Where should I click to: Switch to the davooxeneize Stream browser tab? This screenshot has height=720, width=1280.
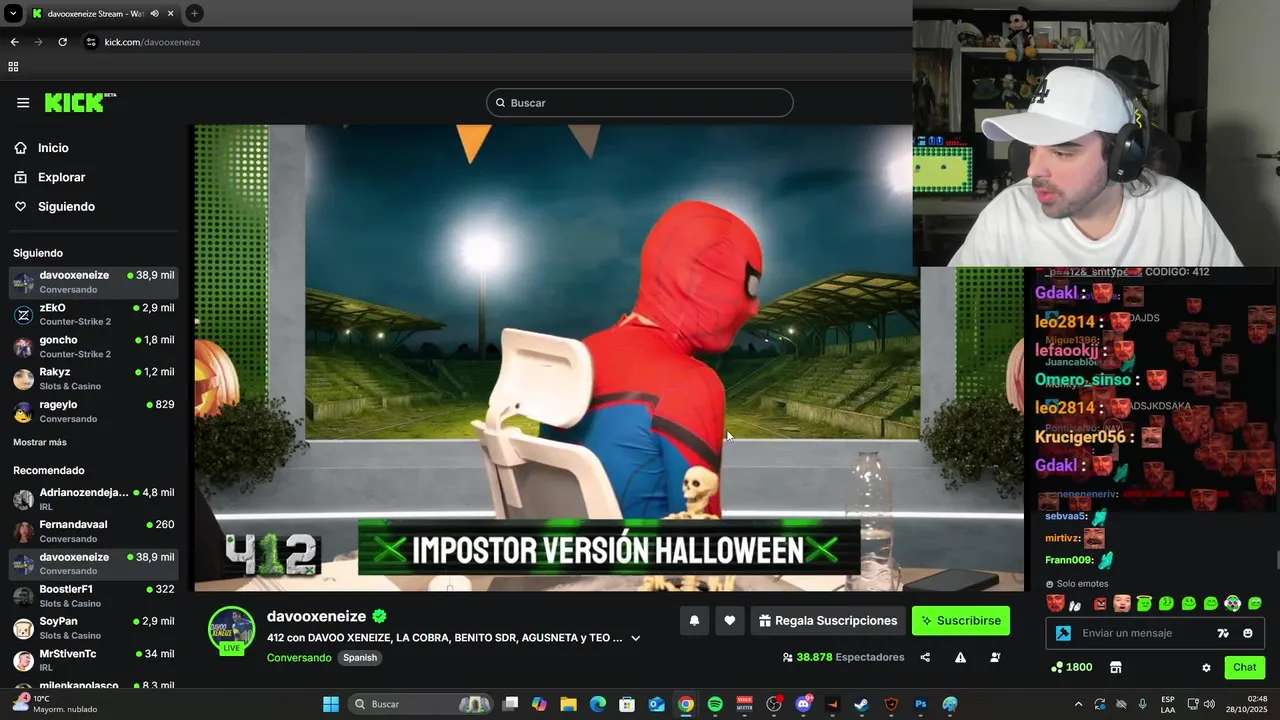[95, 14]
